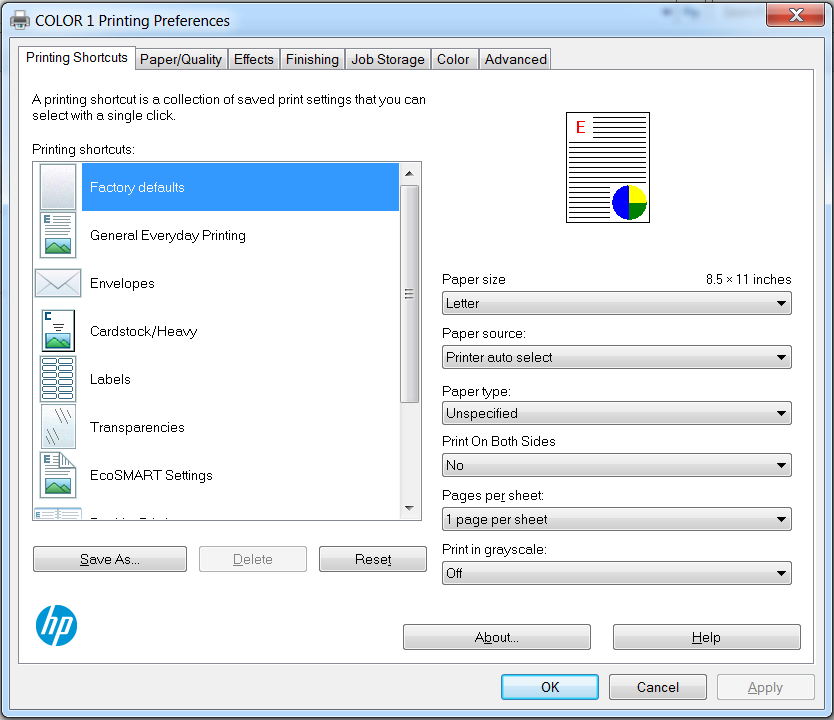
Task: Click the shortcuts list scroll up arrow
Action: pyautogui.click(x=410, y=173)
